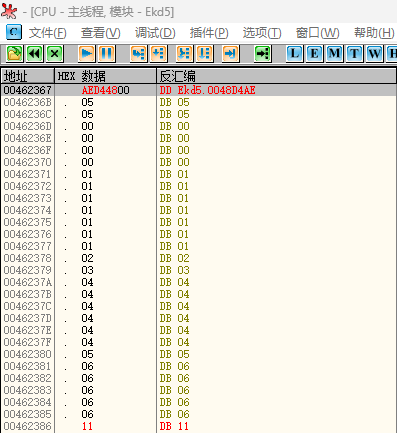Click the Run program play icon
The width and height of the screenshot is (397, 433).
pos(87,53)
